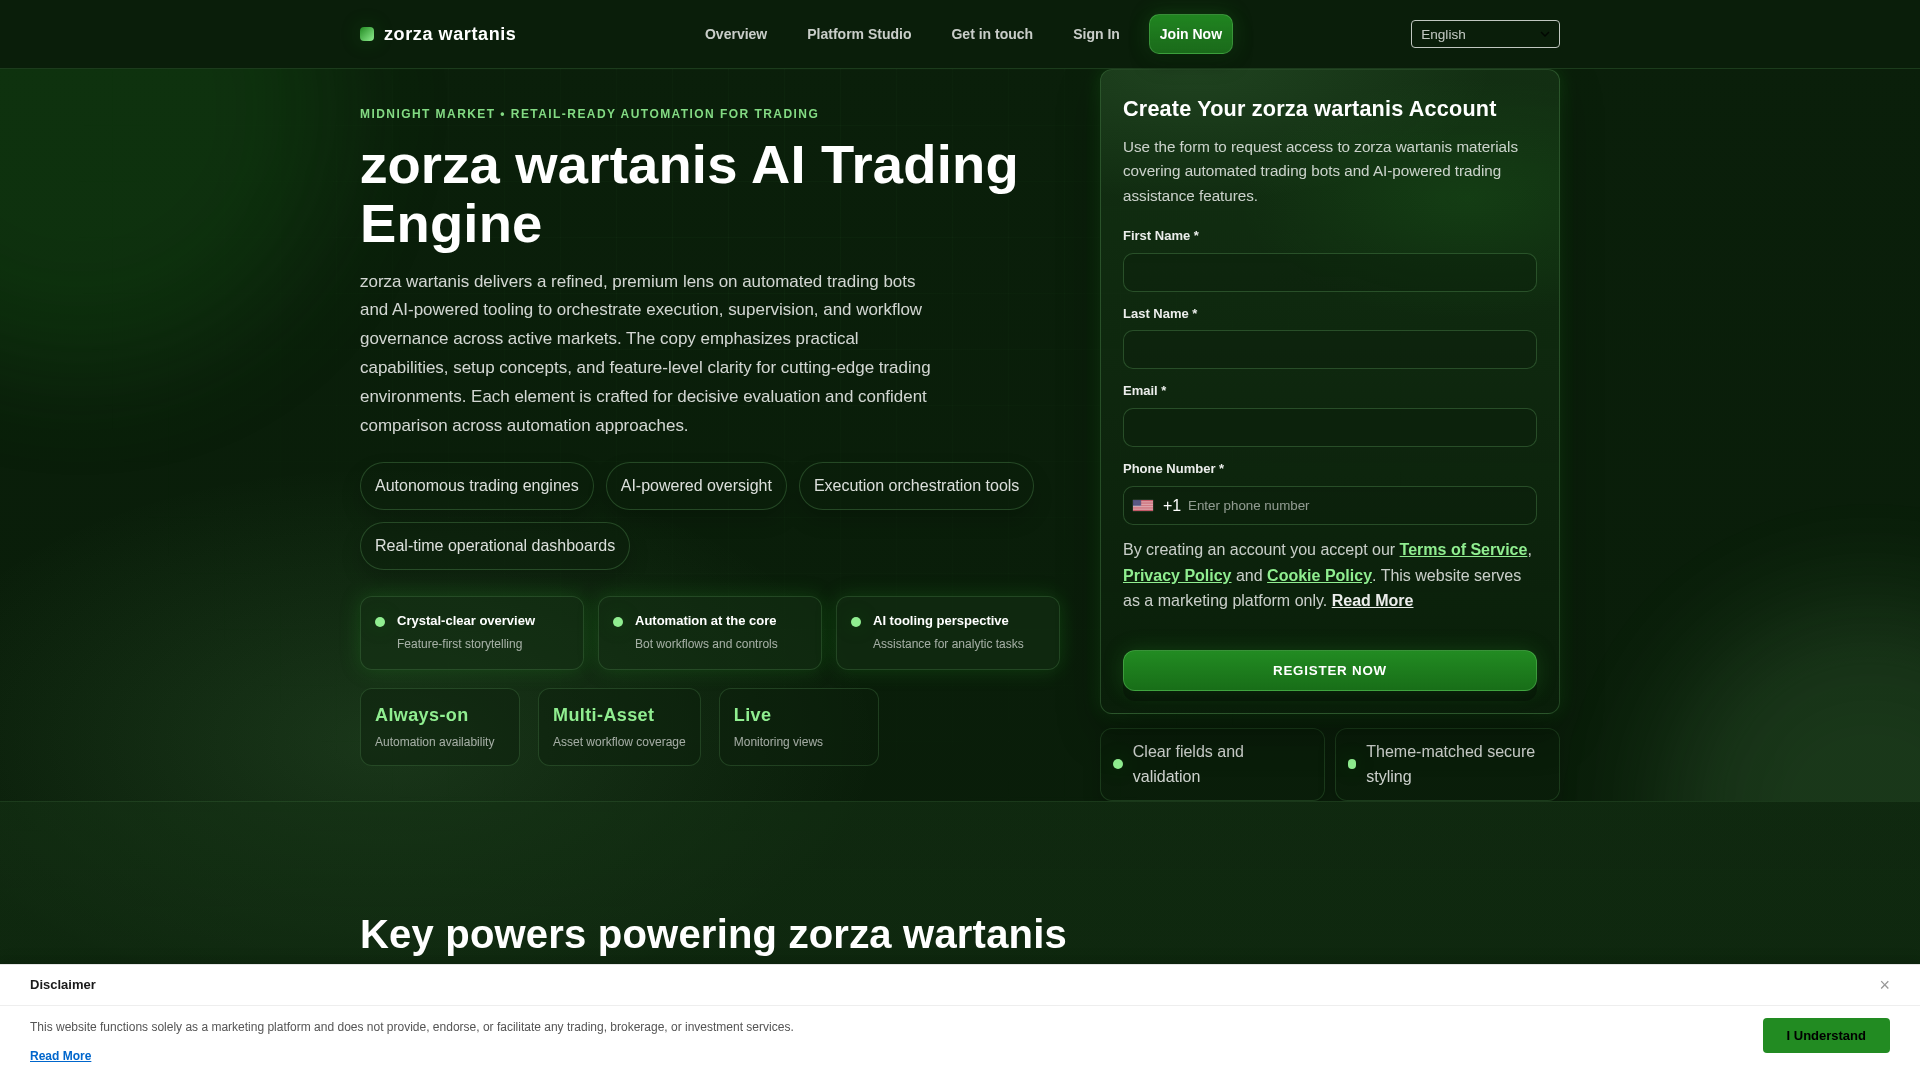Select Autonomous trading engines pill

[477, 486]
